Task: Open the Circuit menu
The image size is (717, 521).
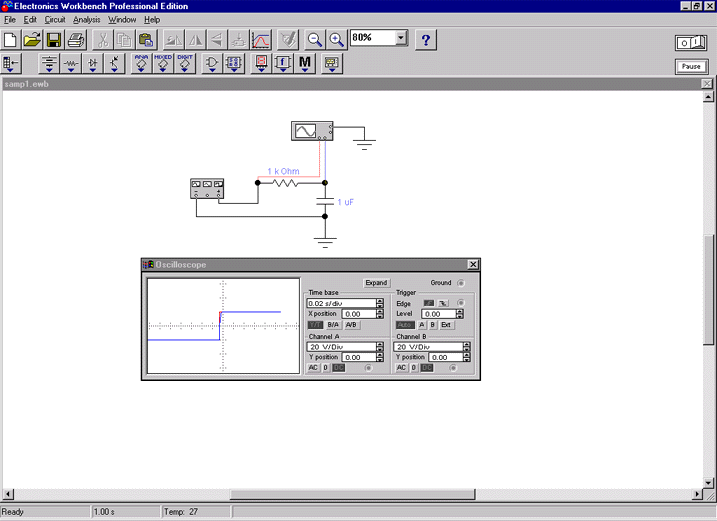Action: click(x=55, y=20)
